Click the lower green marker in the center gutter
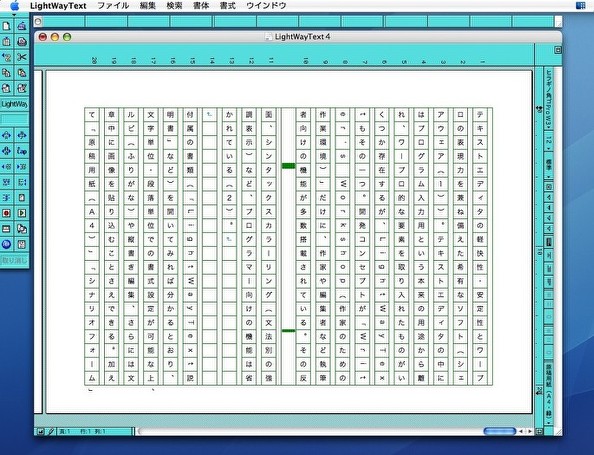594x455 pixels. tap(288, 331)
